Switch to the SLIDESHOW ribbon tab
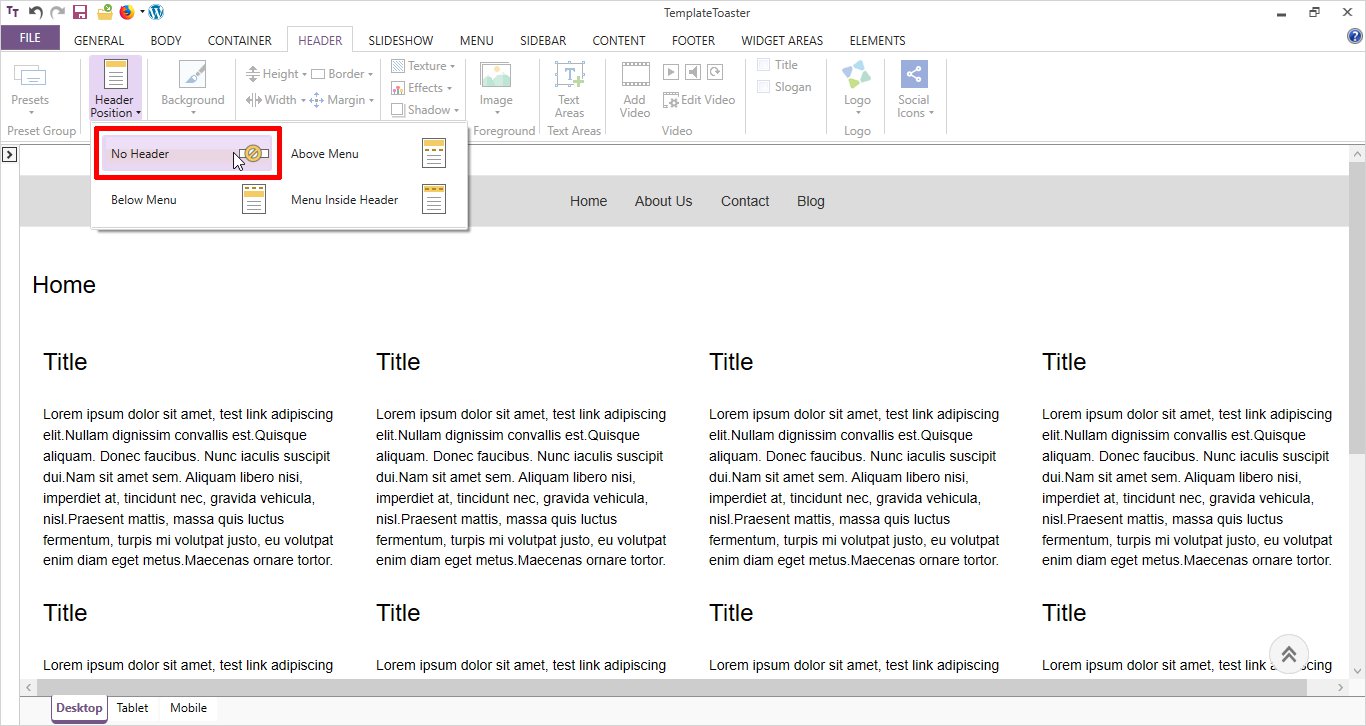This screenshot has height=726, width=1366. tap(400, 41)
